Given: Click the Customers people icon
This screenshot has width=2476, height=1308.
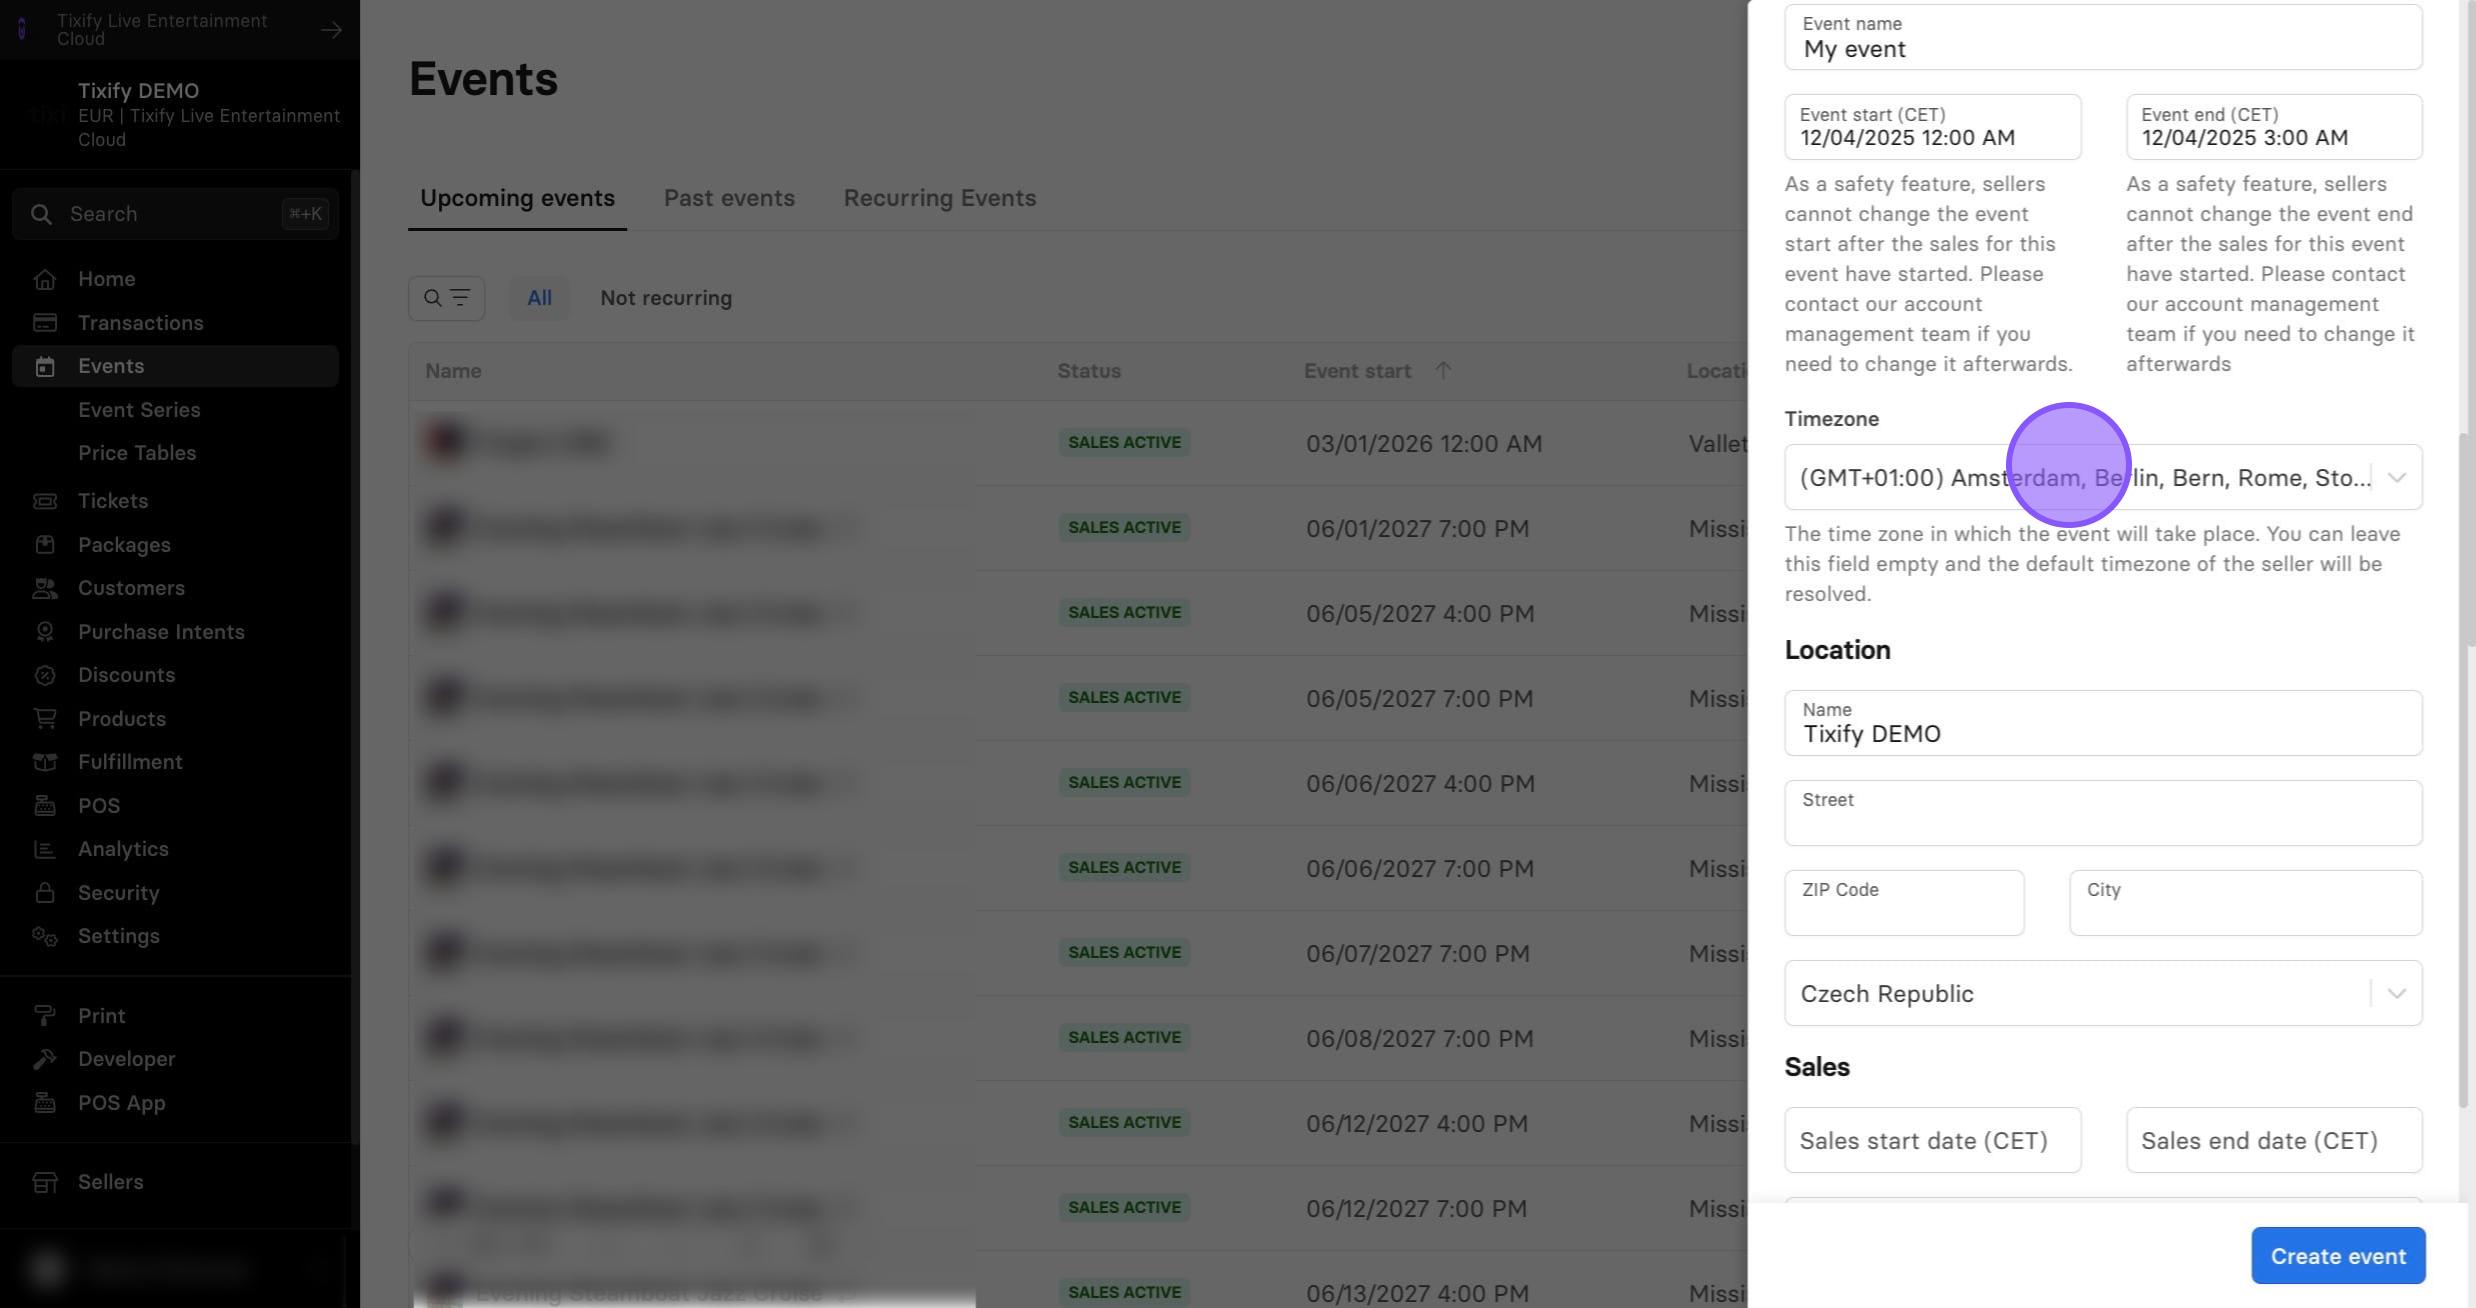Looking at the screenshot, I should coord(44,588).
